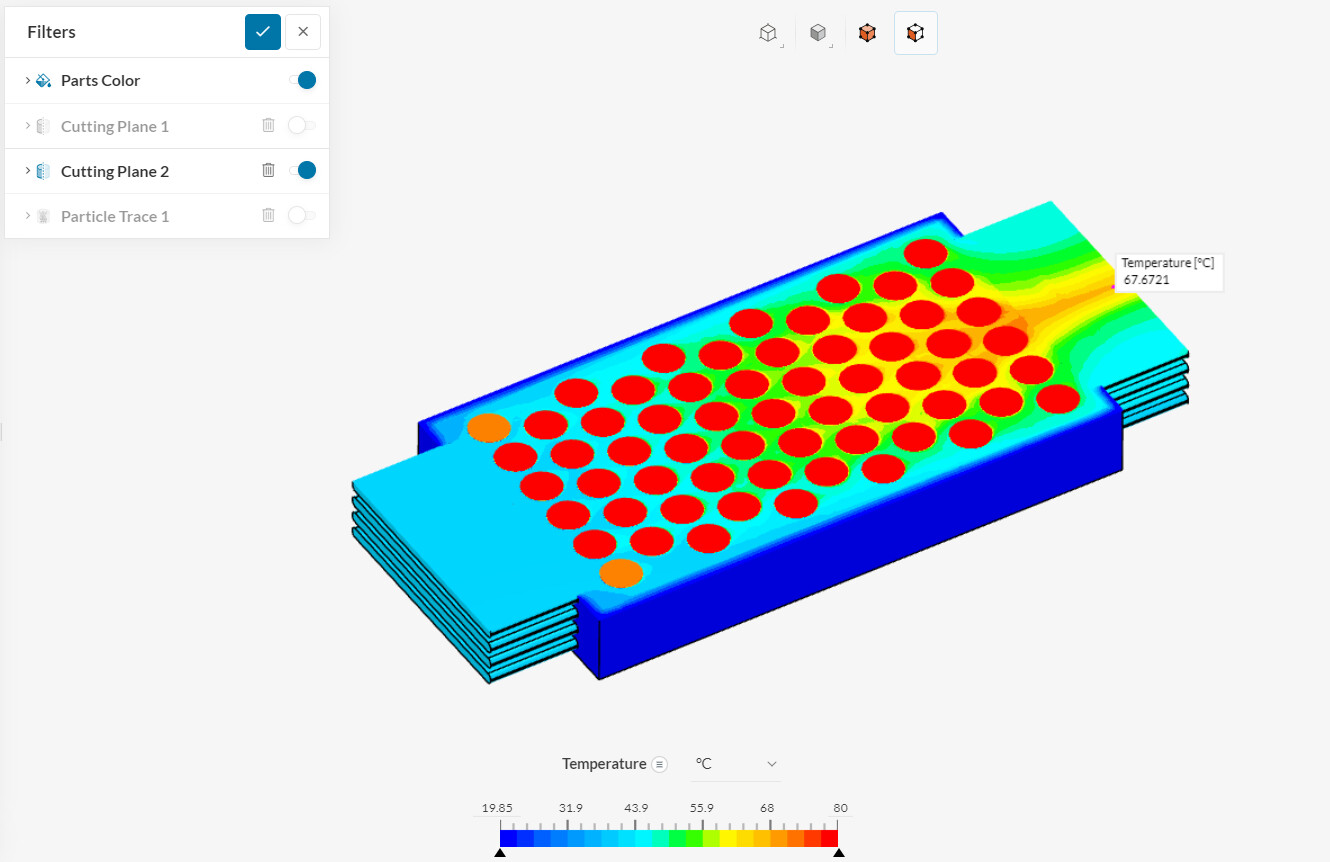Click the Temperature legend label
1330x862 pixels.
pos(604,764)
